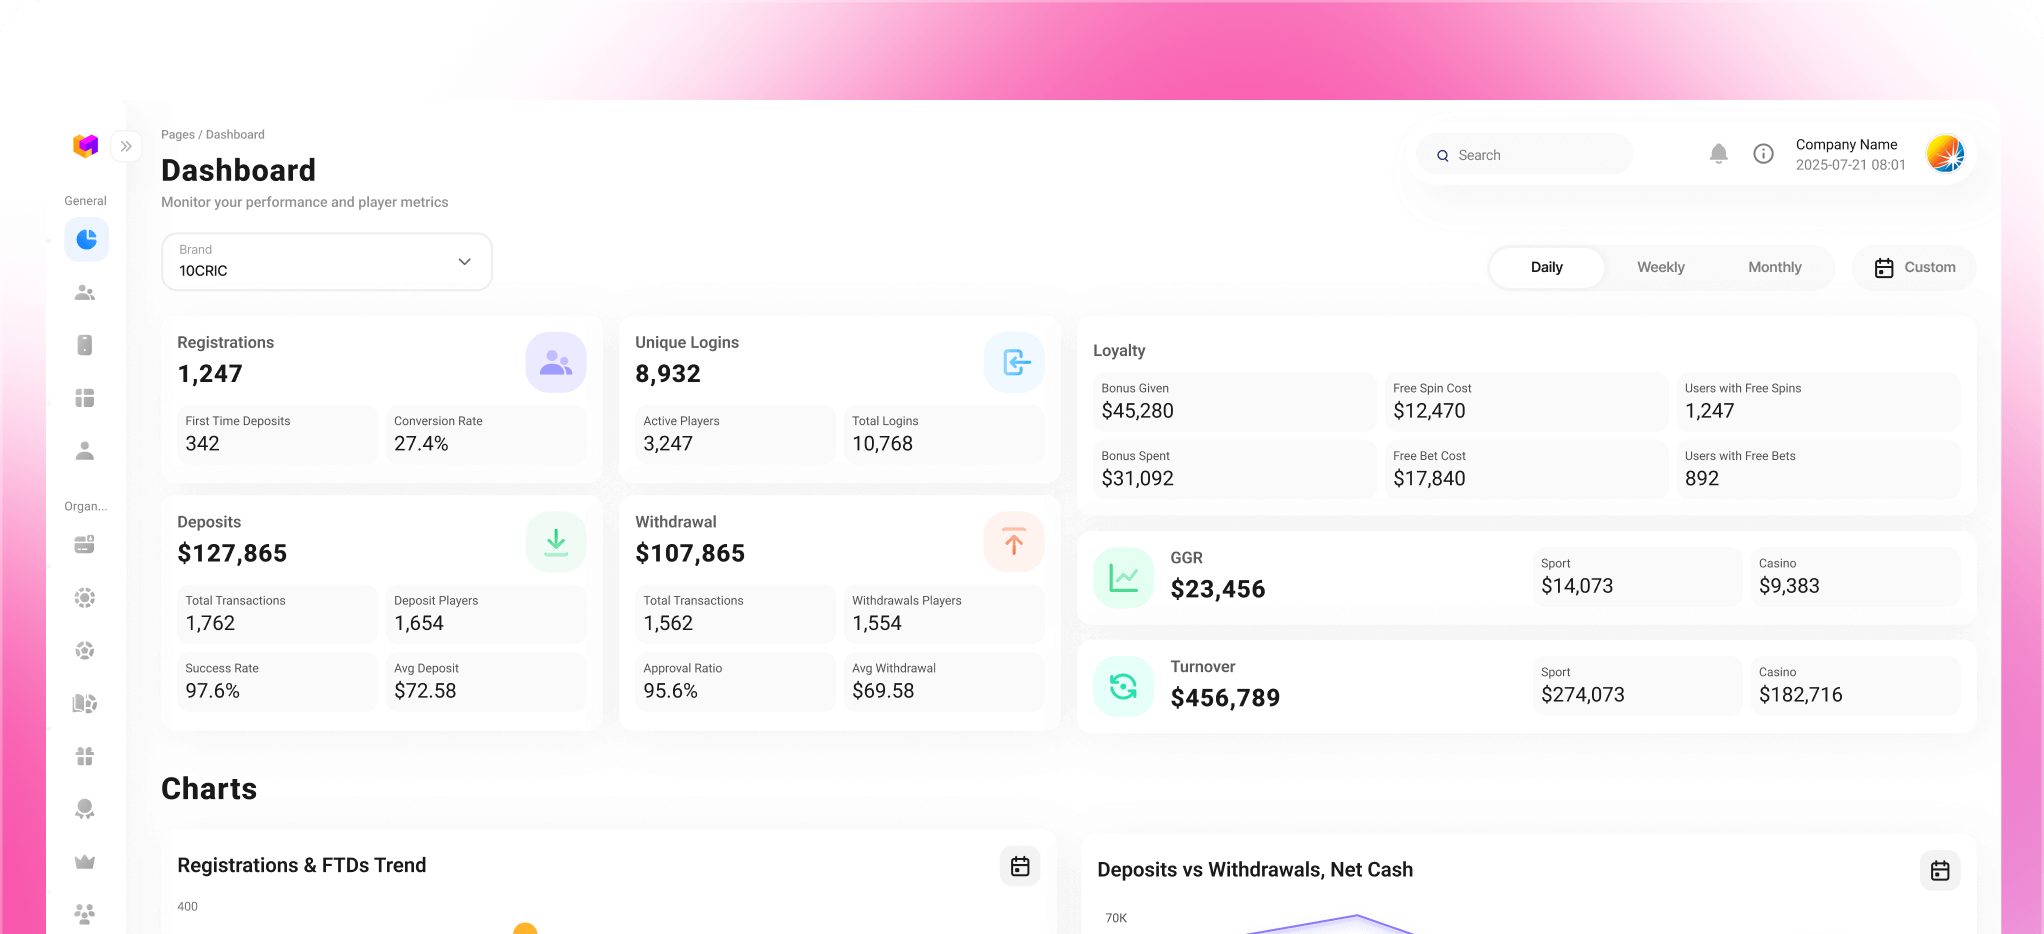
Task: Select the players icon in the sidebar
Action: click(86, 292)
